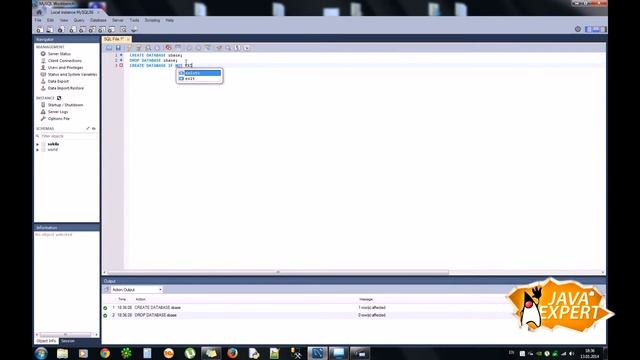Save the script with the floppy disk icon
640x360 pixels.
118,48
